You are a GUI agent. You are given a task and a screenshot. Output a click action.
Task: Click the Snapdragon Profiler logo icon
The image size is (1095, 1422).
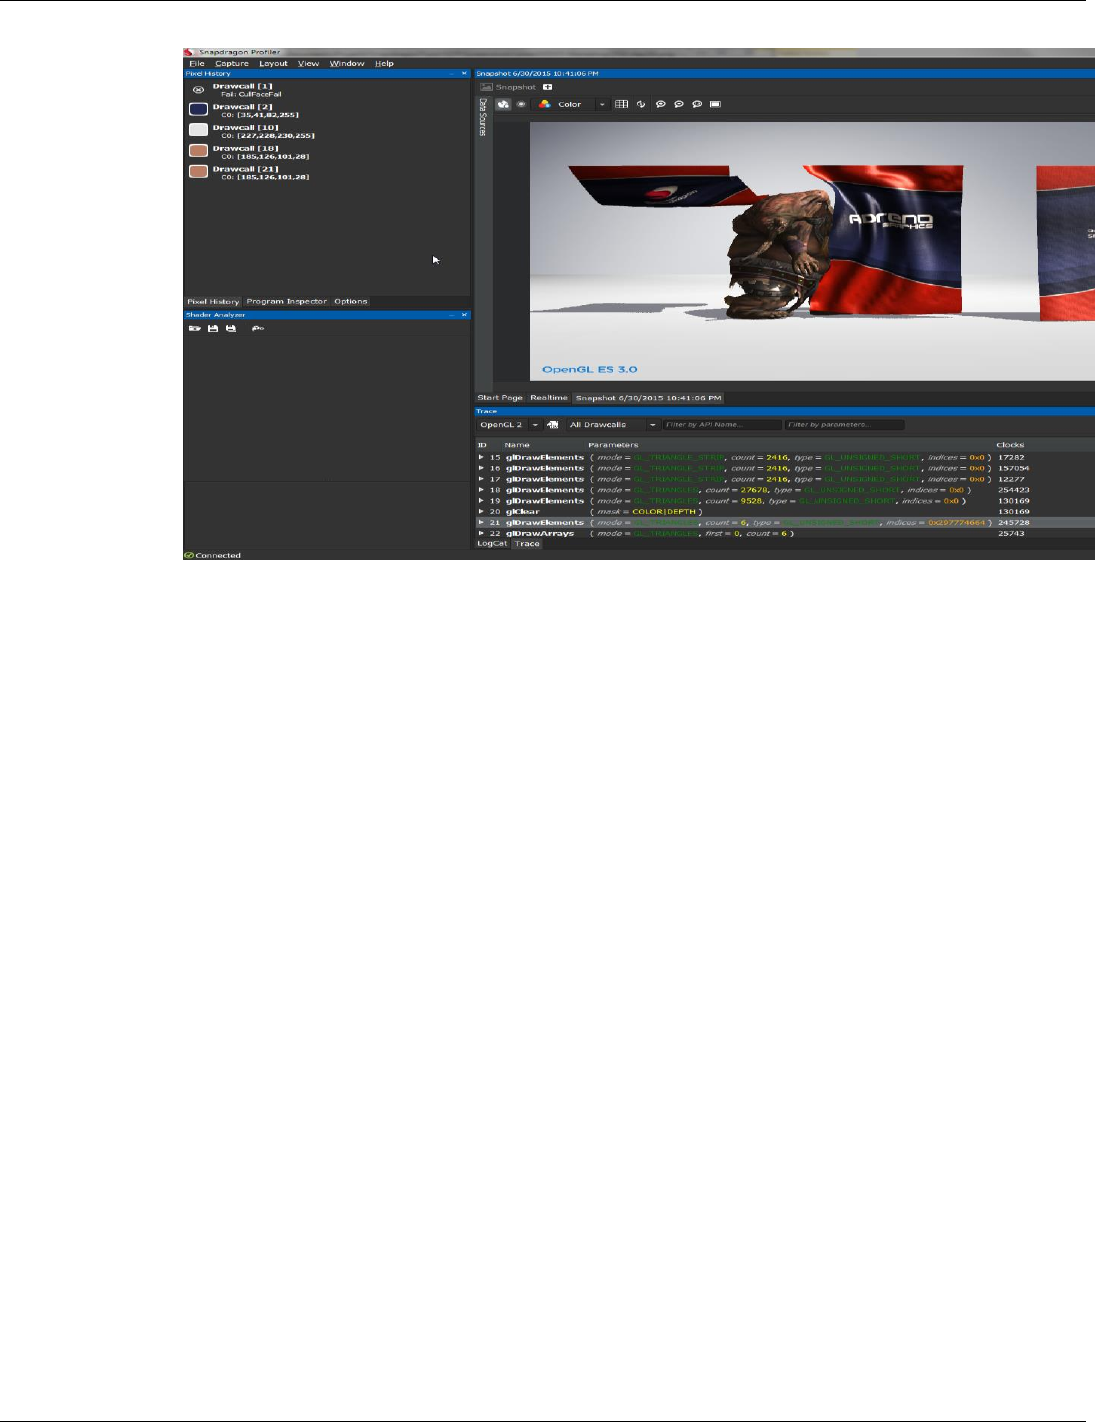click(189, 52)
